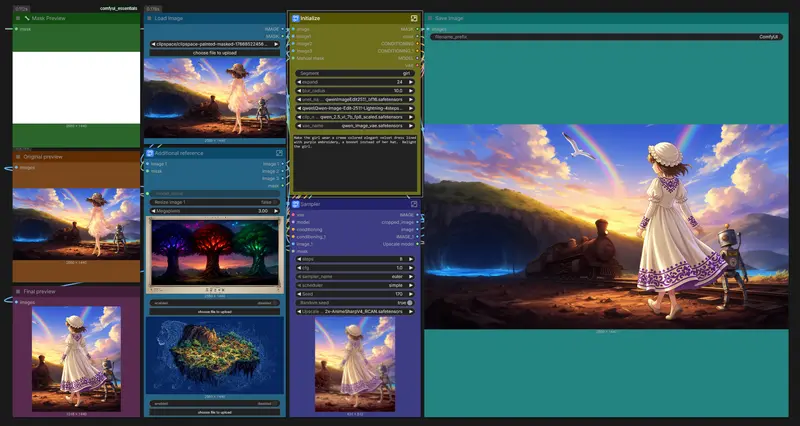Viewport: 800px width, 426px height.
Task: Click the Save Image node's header icon
Action: (x=431, y=19)
